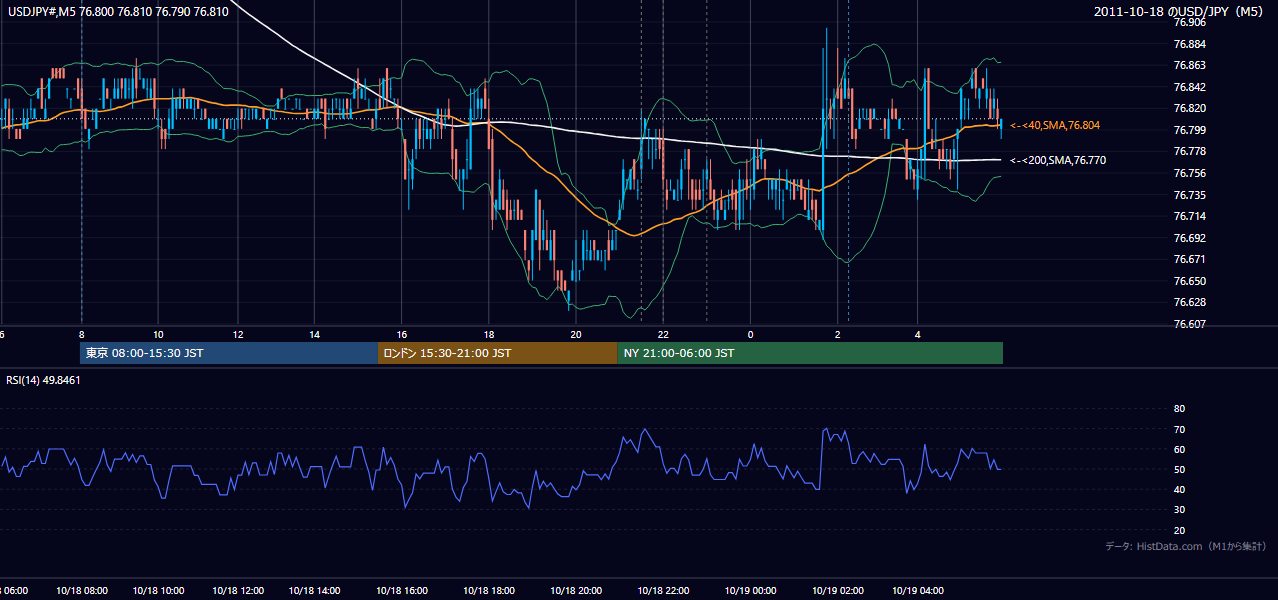
Task: Click hour marker 14 under the price chart
Action: click(315, 335)
